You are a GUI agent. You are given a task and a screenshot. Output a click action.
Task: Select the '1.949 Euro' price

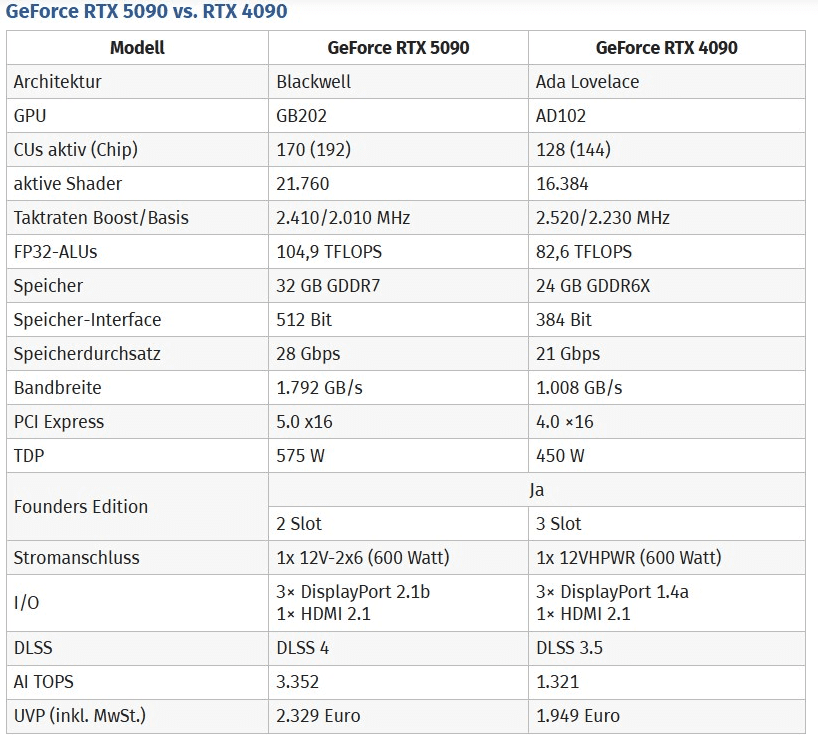click(x=578, y=715)
